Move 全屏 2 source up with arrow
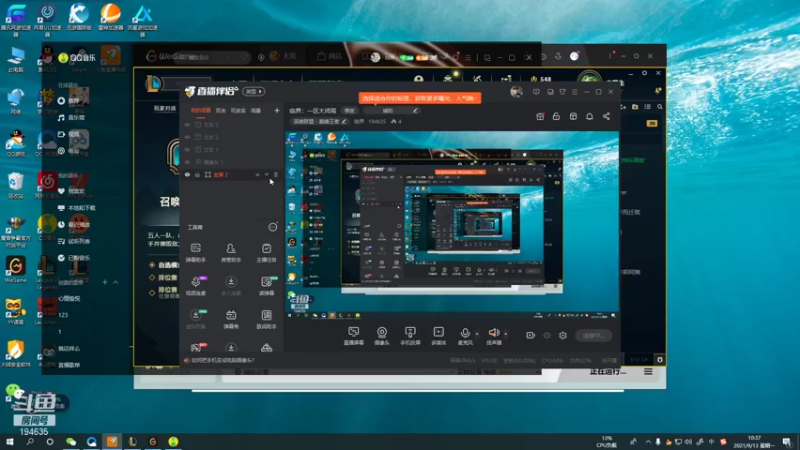Screen dimensions: 800x450 click(258, 174)
